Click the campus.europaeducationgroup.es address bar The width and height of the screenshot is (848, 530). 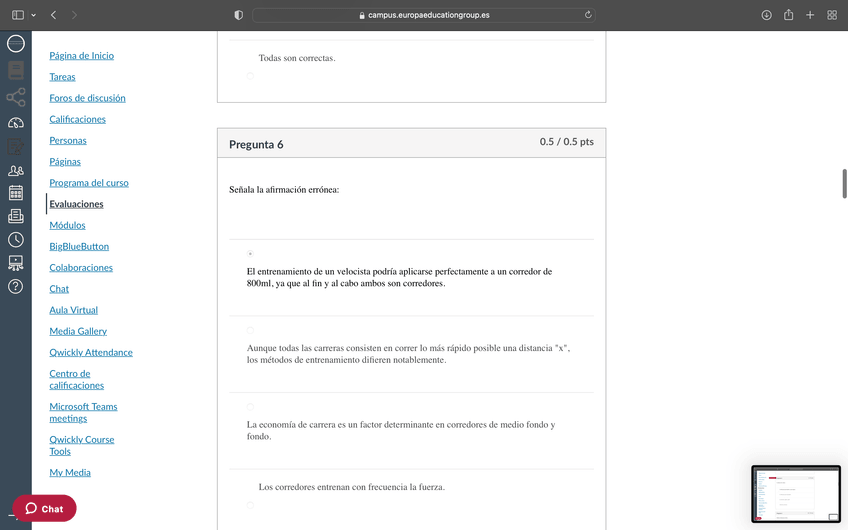point(424,15)
